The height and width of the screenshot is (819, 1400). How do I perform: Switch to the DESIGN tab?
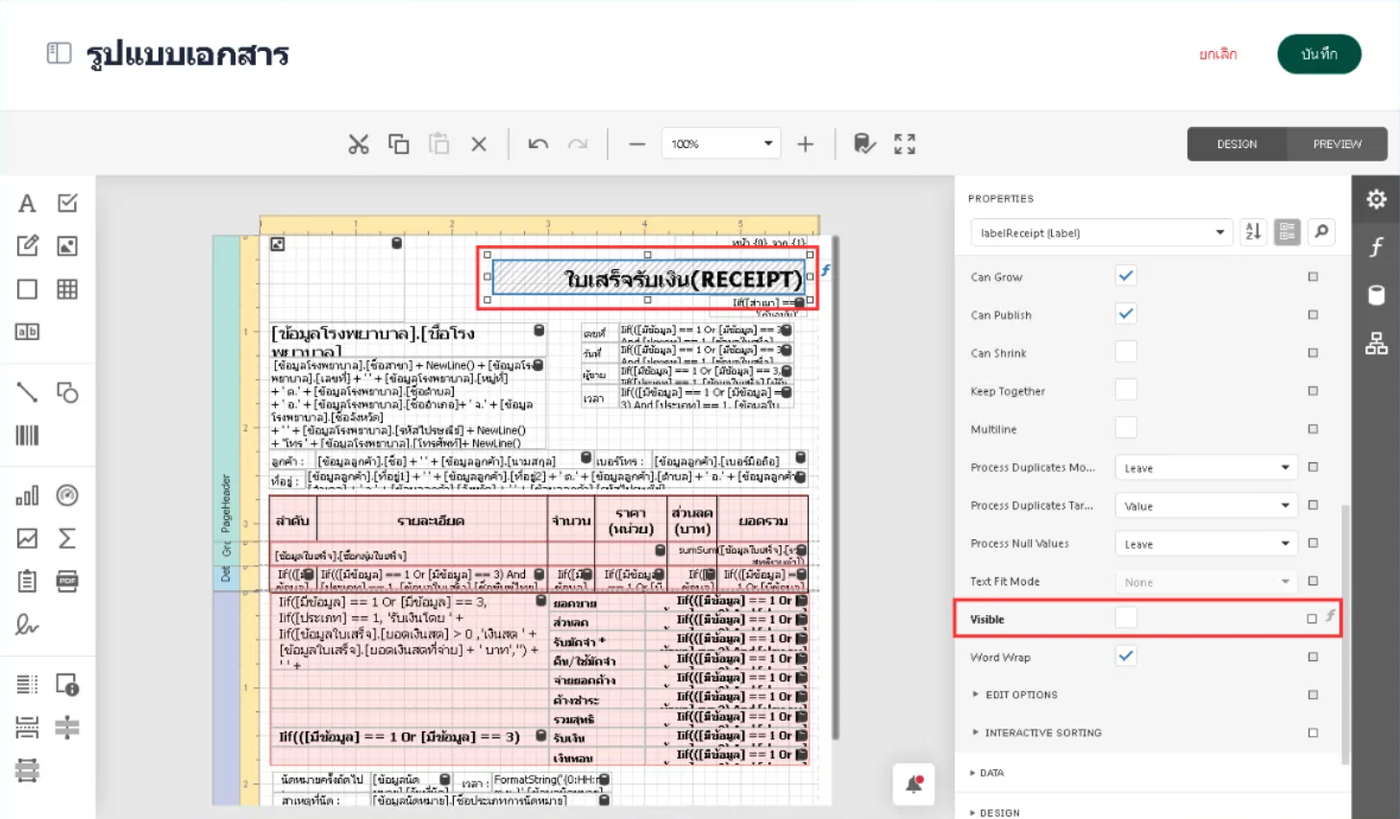tap(1237, 144)
